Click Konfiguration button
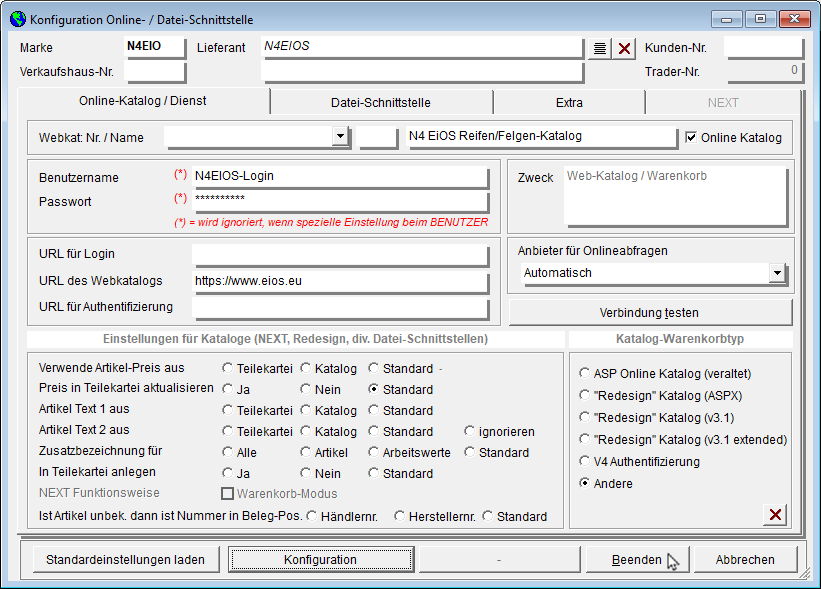This screenshot has height=589, width=821. [320, 560]
